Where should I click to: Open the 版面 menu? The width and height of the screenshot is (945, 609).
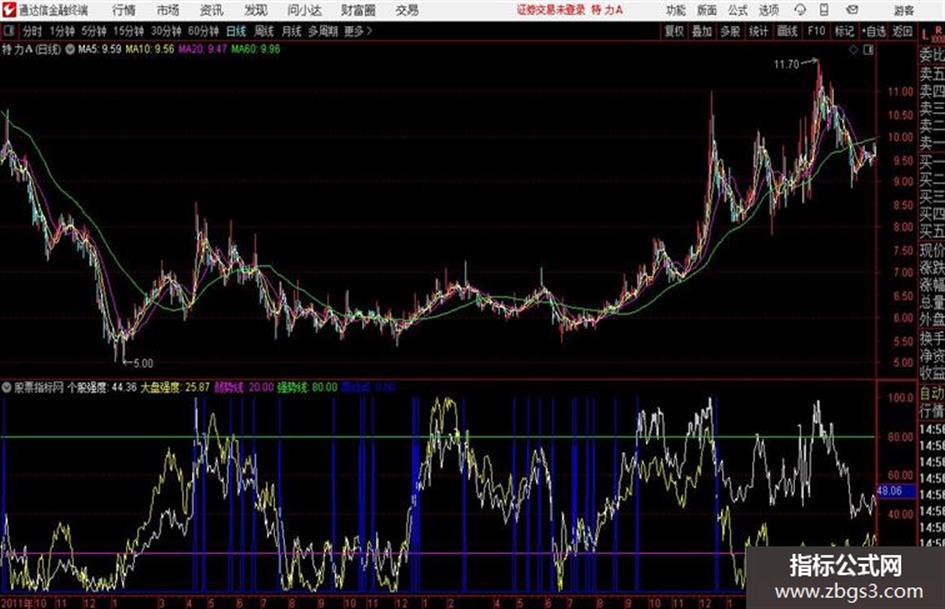(x=706, y=10)
